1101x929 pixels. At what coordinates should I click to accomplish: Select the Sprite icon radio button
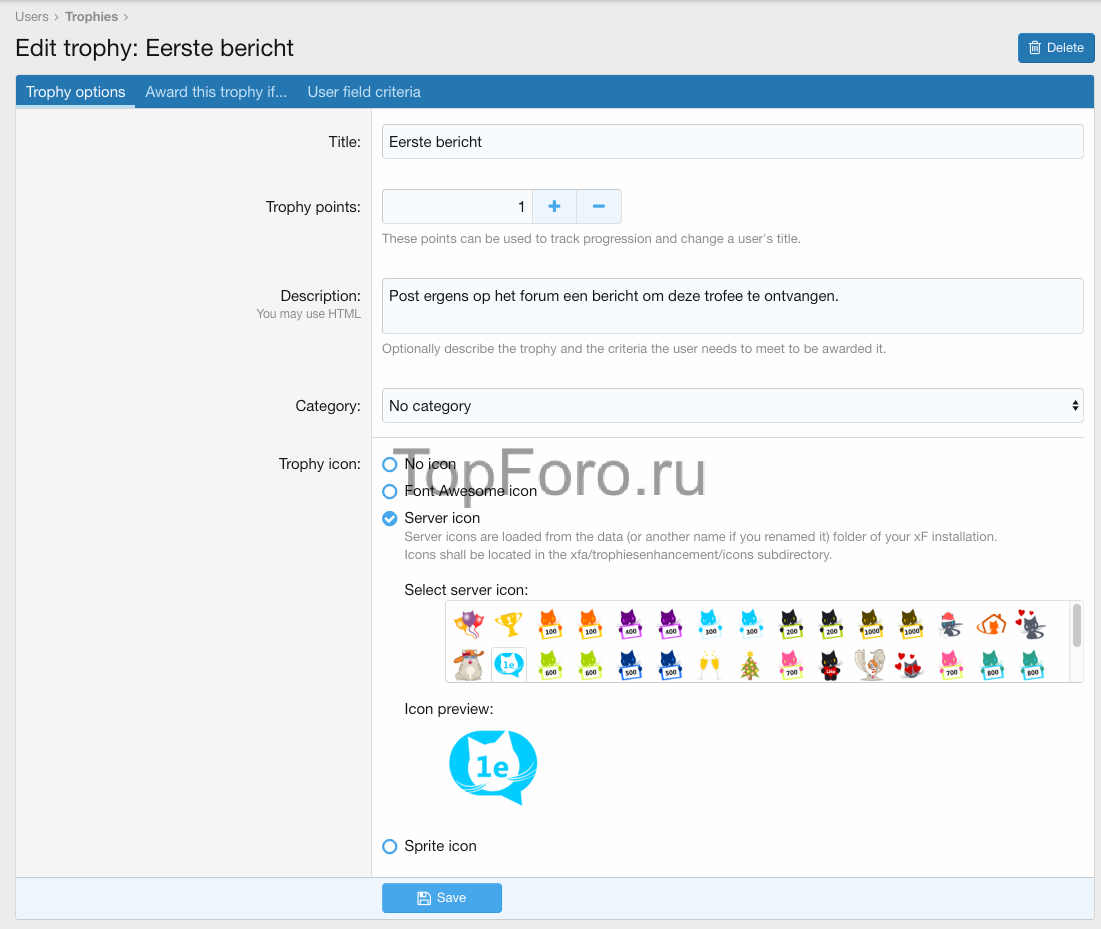click(390, 846)
